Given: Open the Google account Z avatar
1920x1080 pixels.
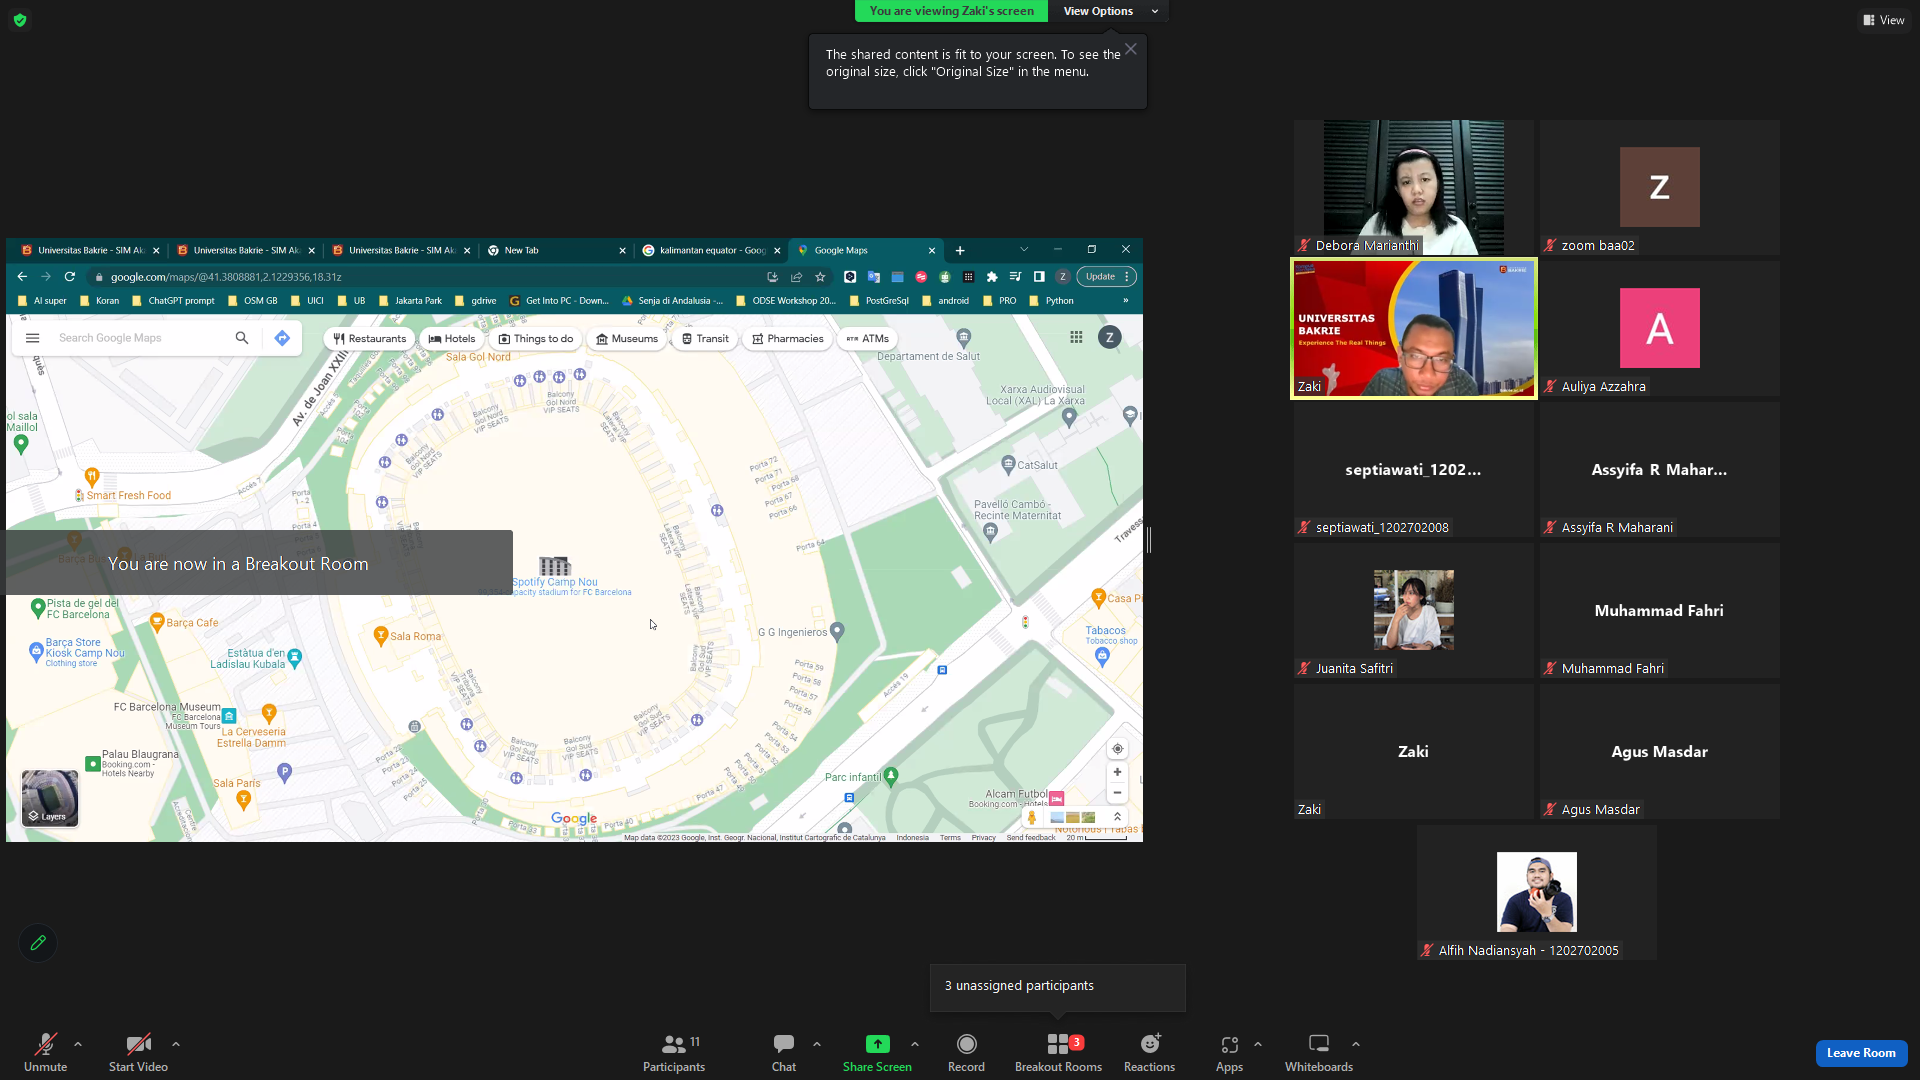Looking at the screenshot, I should pyautogui.click(x=1110, y=338).
